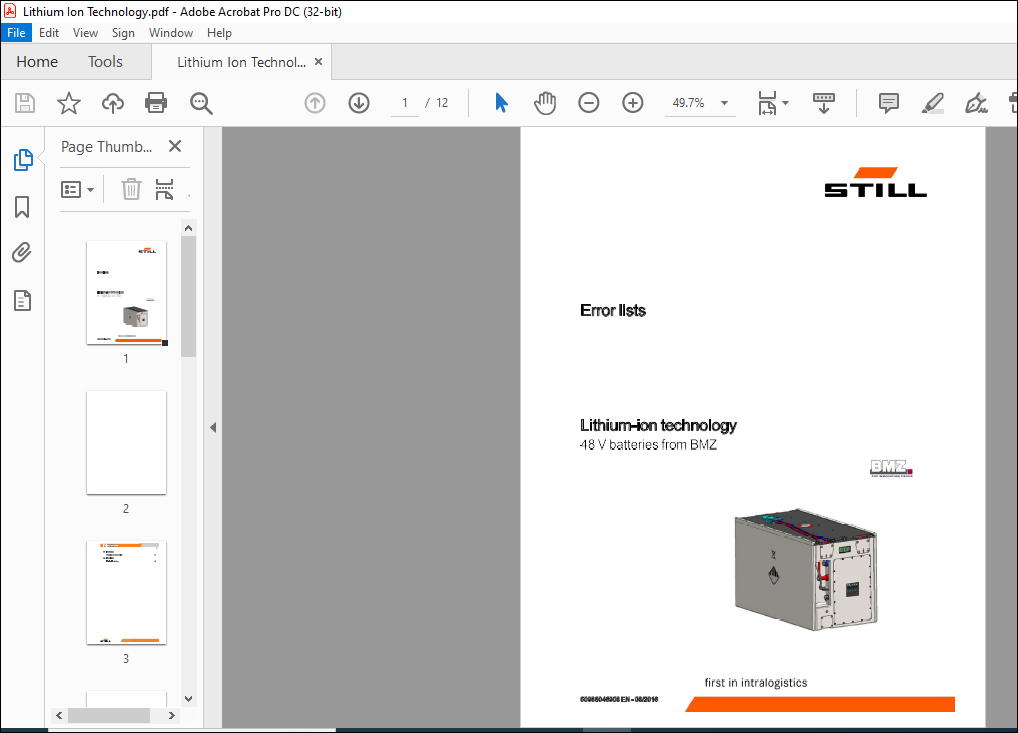Open Page Thumbnails sidebar icon
This screenshot has width=1018, height=733.
[23, 160]
